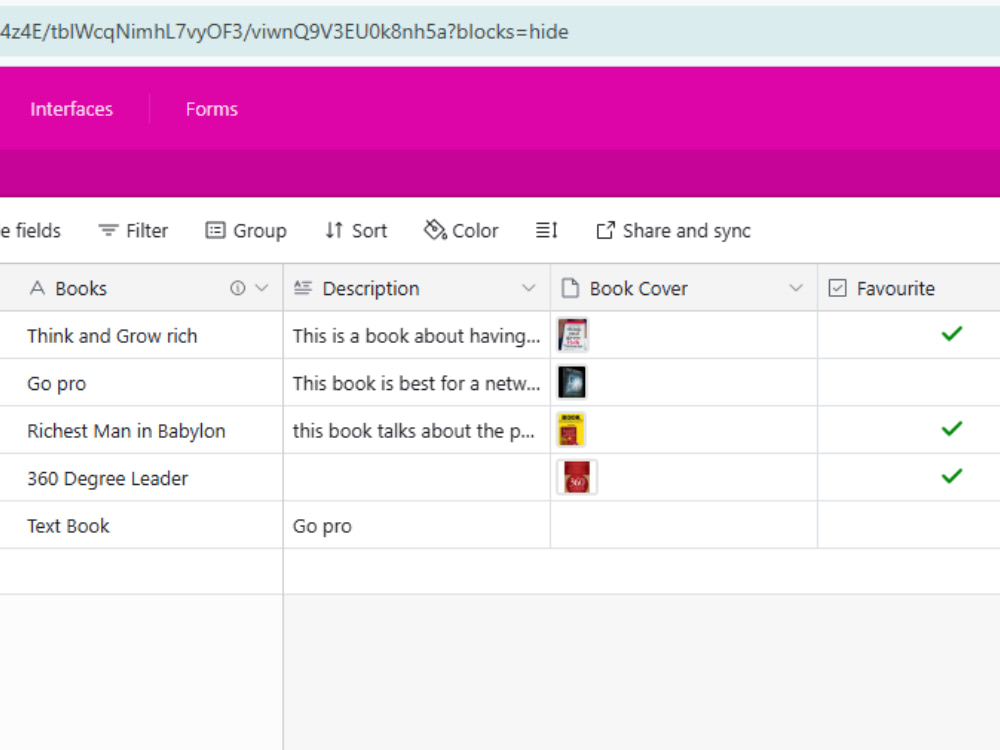The height and width of the screenshot is (750, 1000).
Task: Open the Color options
Action: coord(461,230)
